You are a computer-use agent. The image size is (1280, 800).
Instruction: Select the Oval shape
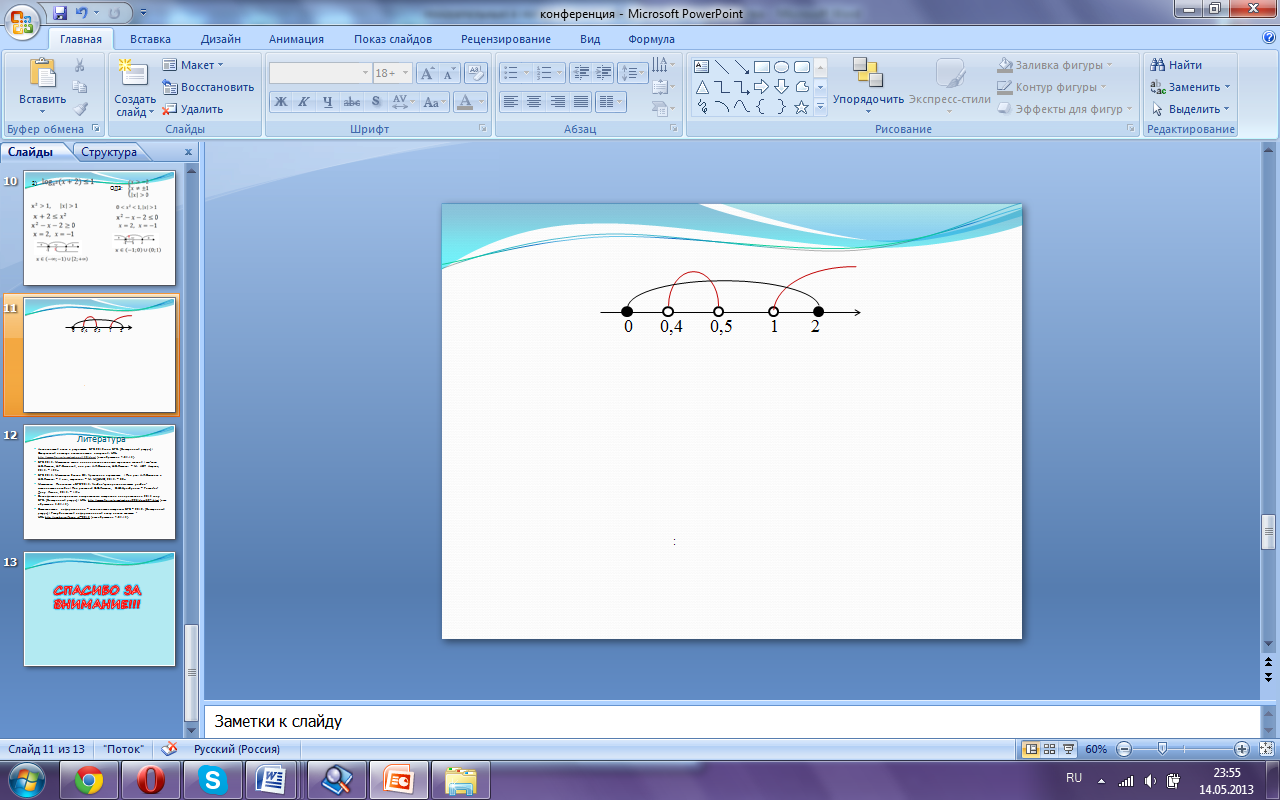coord(782,67)
